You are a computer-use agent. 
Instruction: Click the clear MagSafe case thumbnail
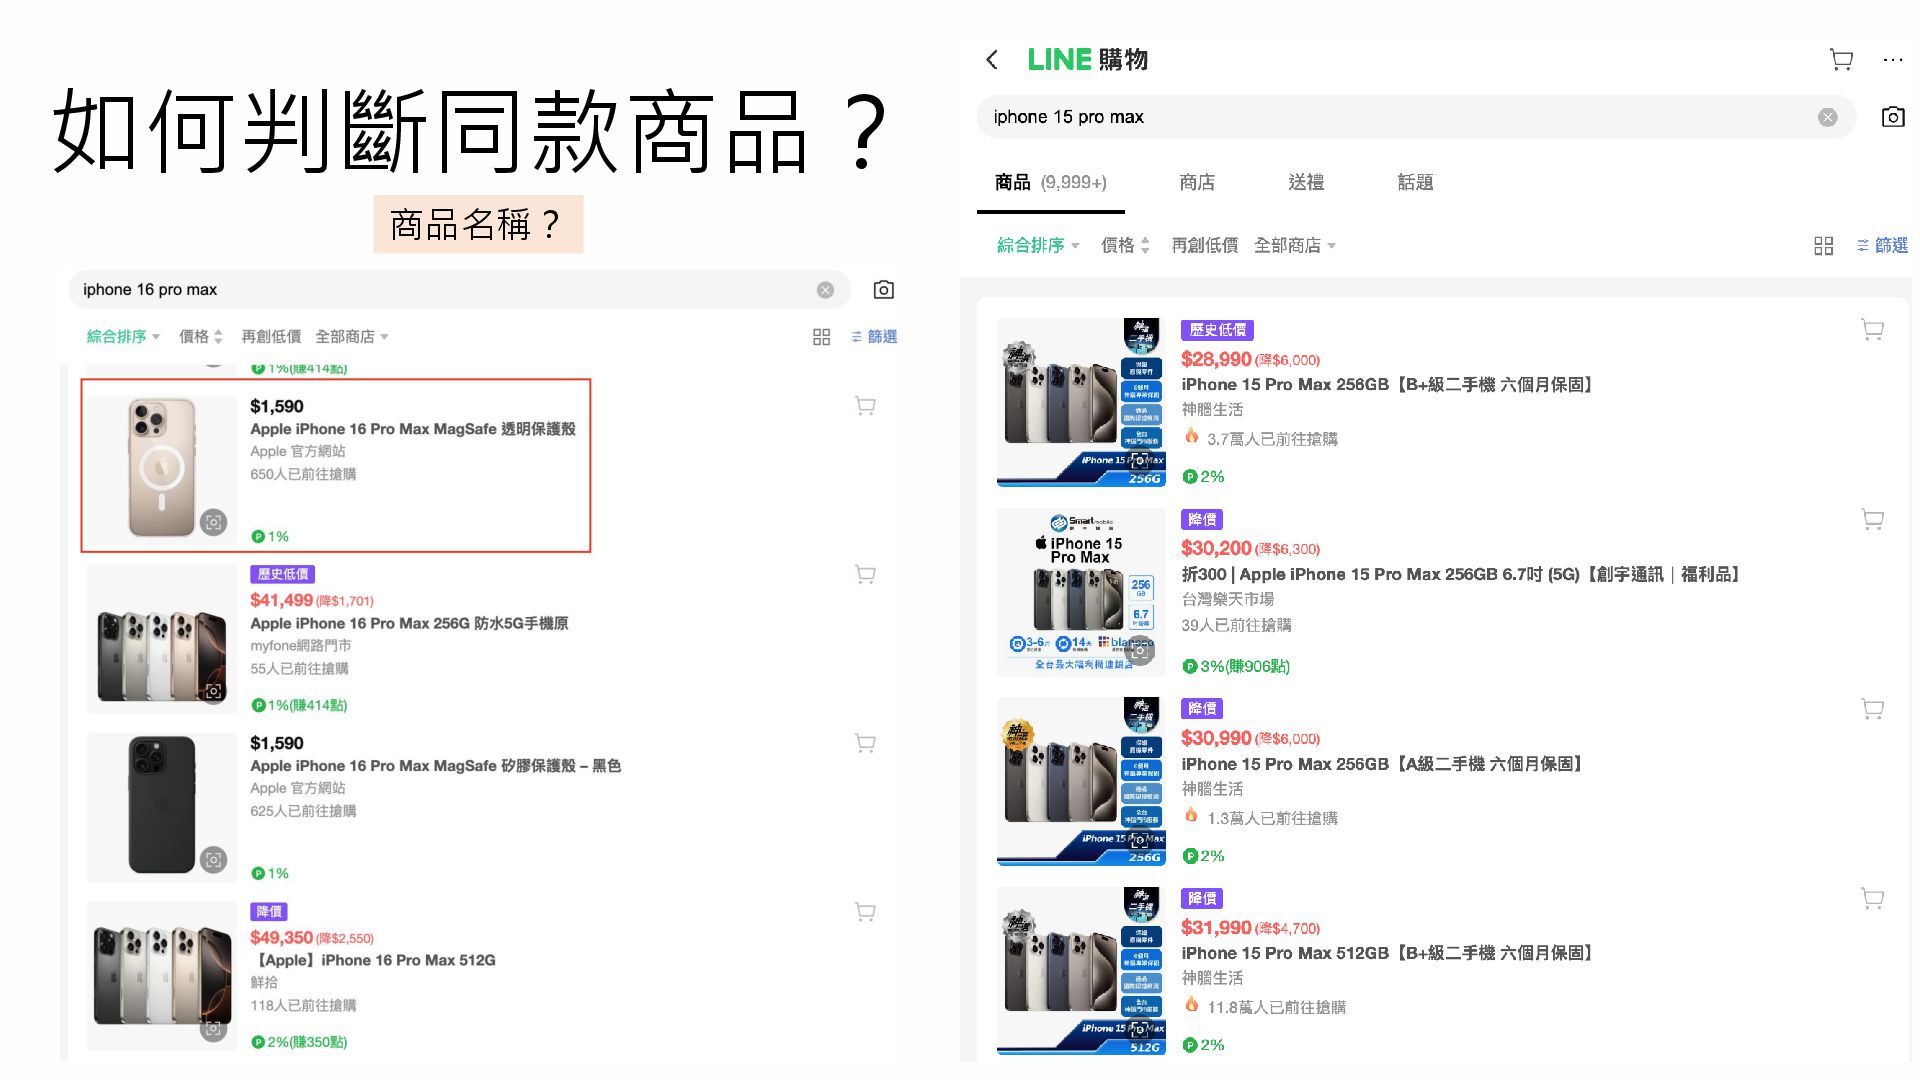click(x=161, y=470)
